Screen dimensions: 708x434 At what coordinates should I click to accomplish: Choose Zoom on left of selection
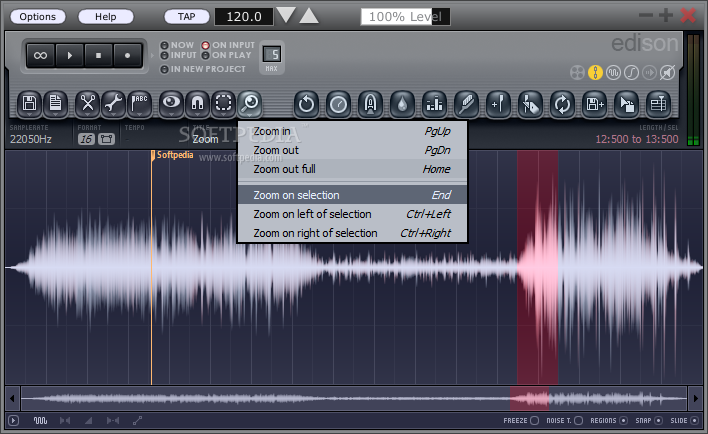point(352,214)
